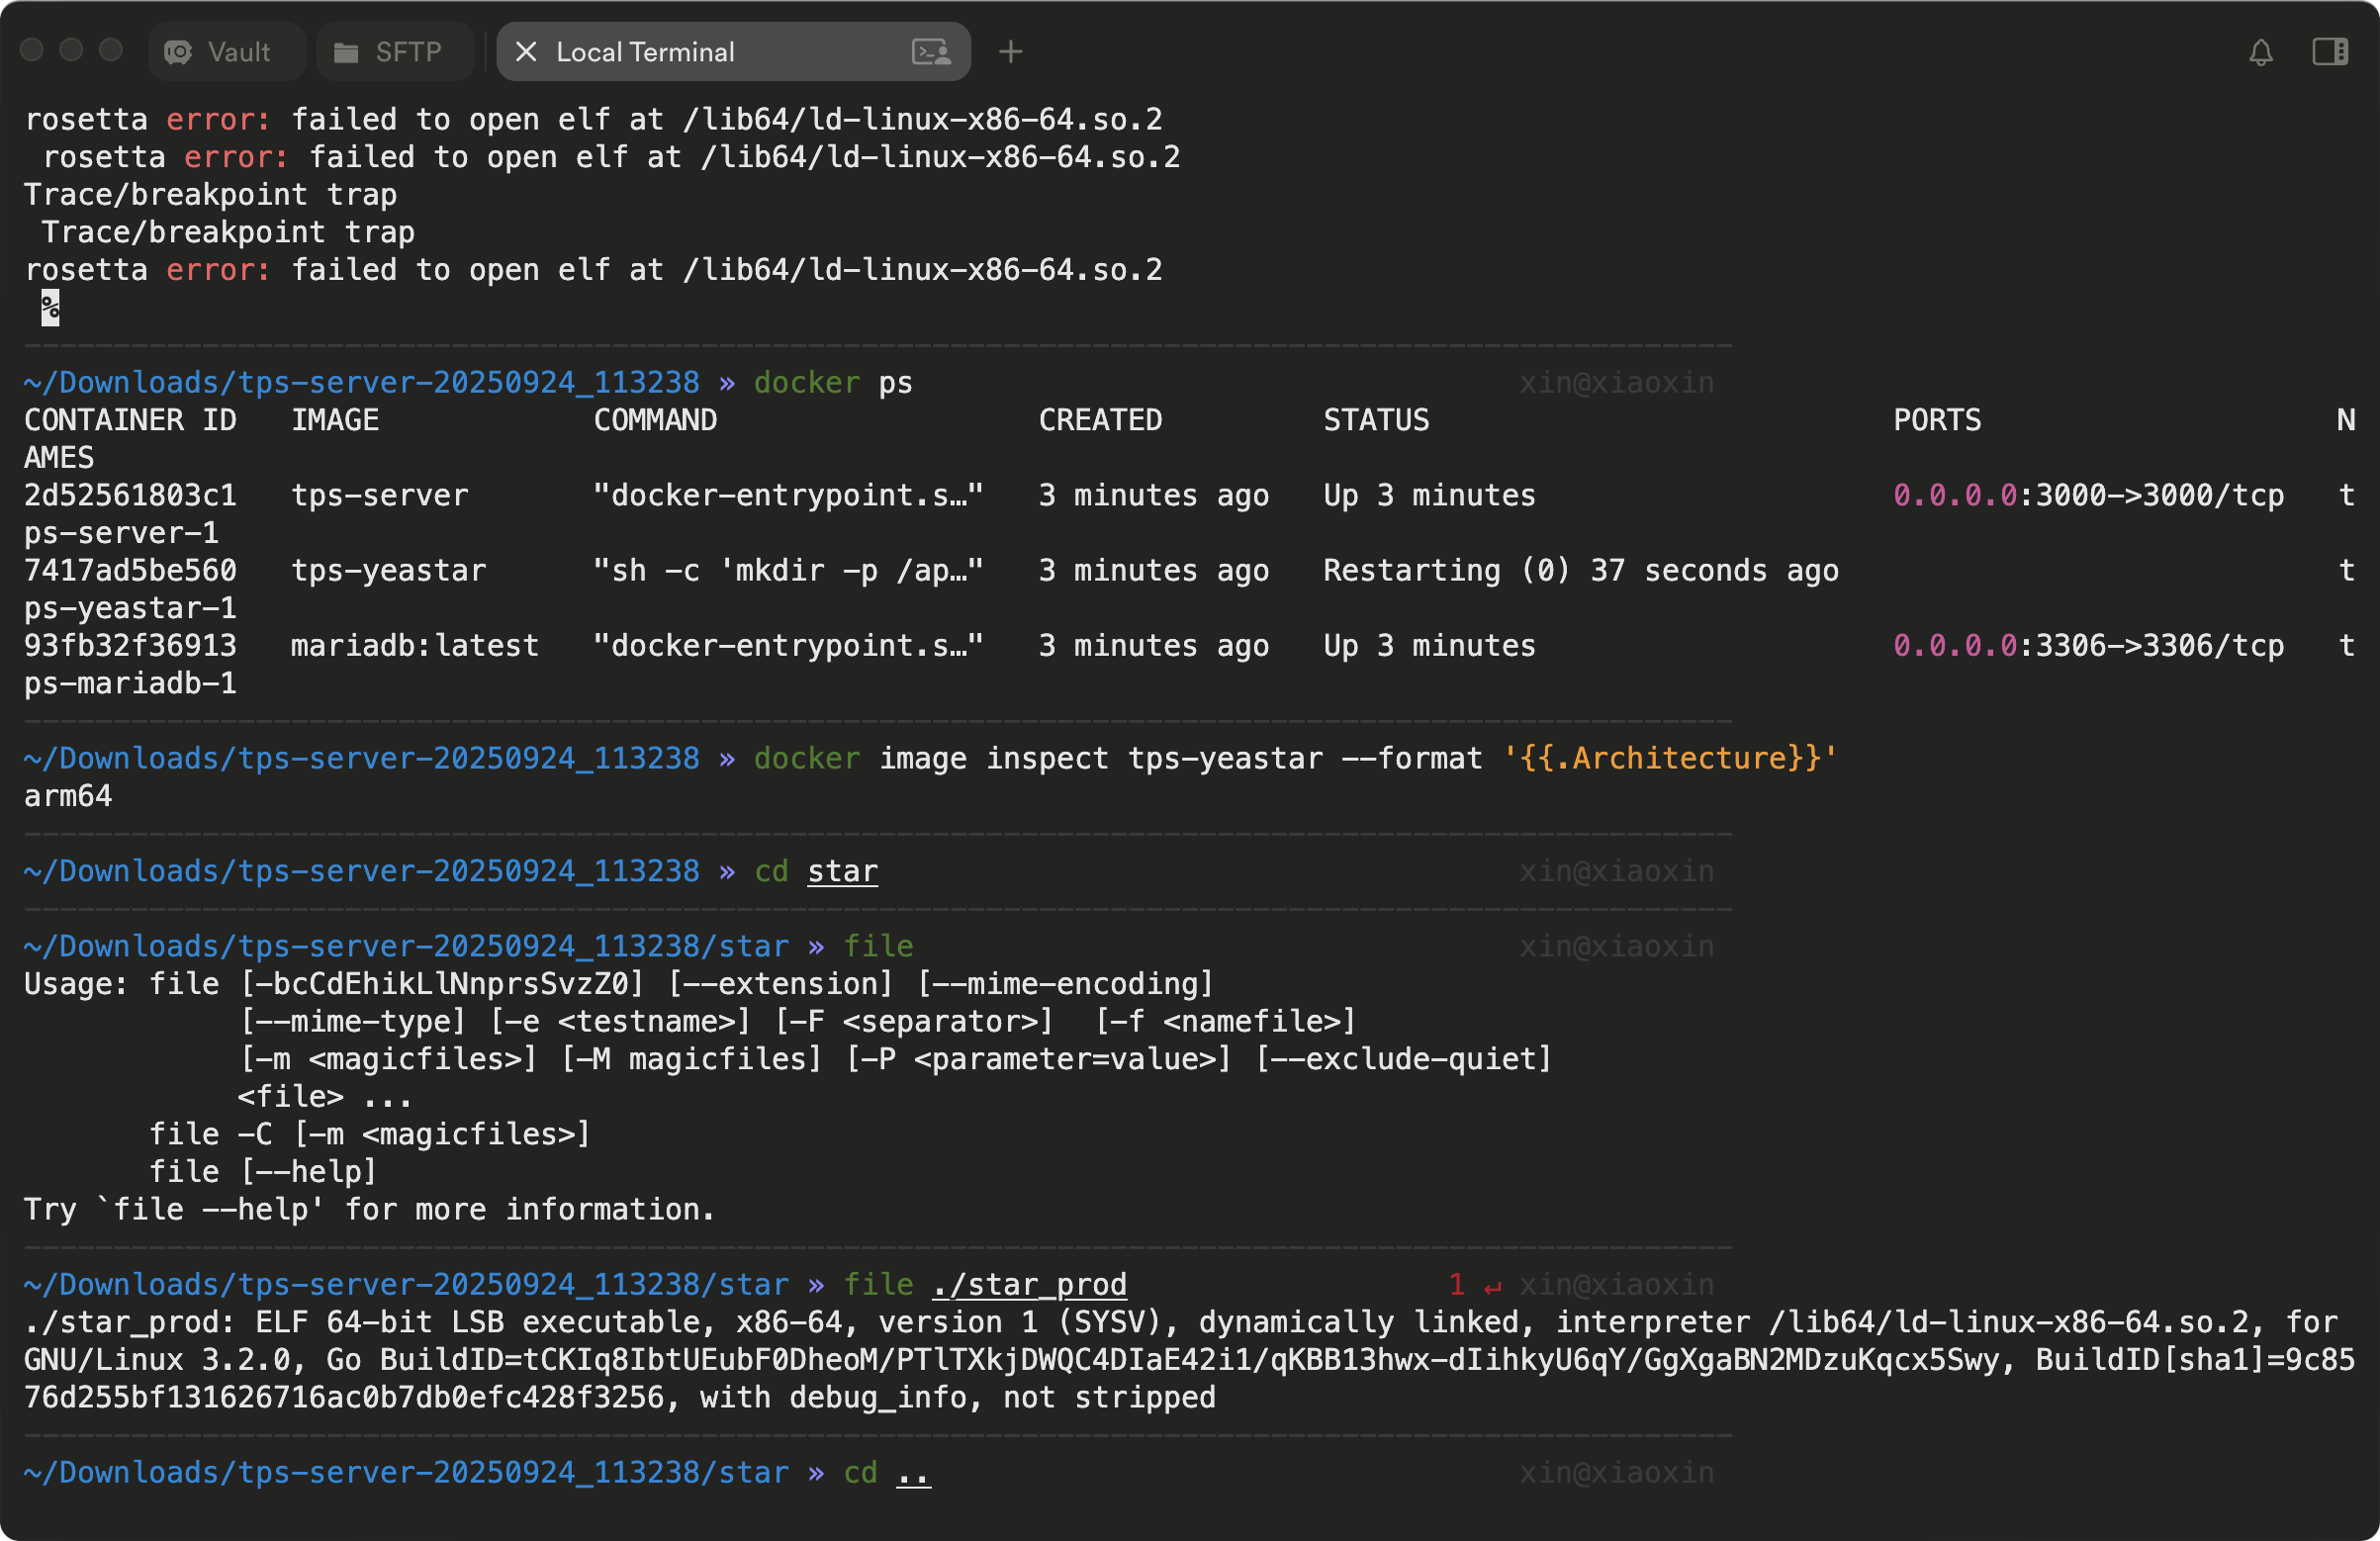Click the red window close button

[x=32, y=50]
